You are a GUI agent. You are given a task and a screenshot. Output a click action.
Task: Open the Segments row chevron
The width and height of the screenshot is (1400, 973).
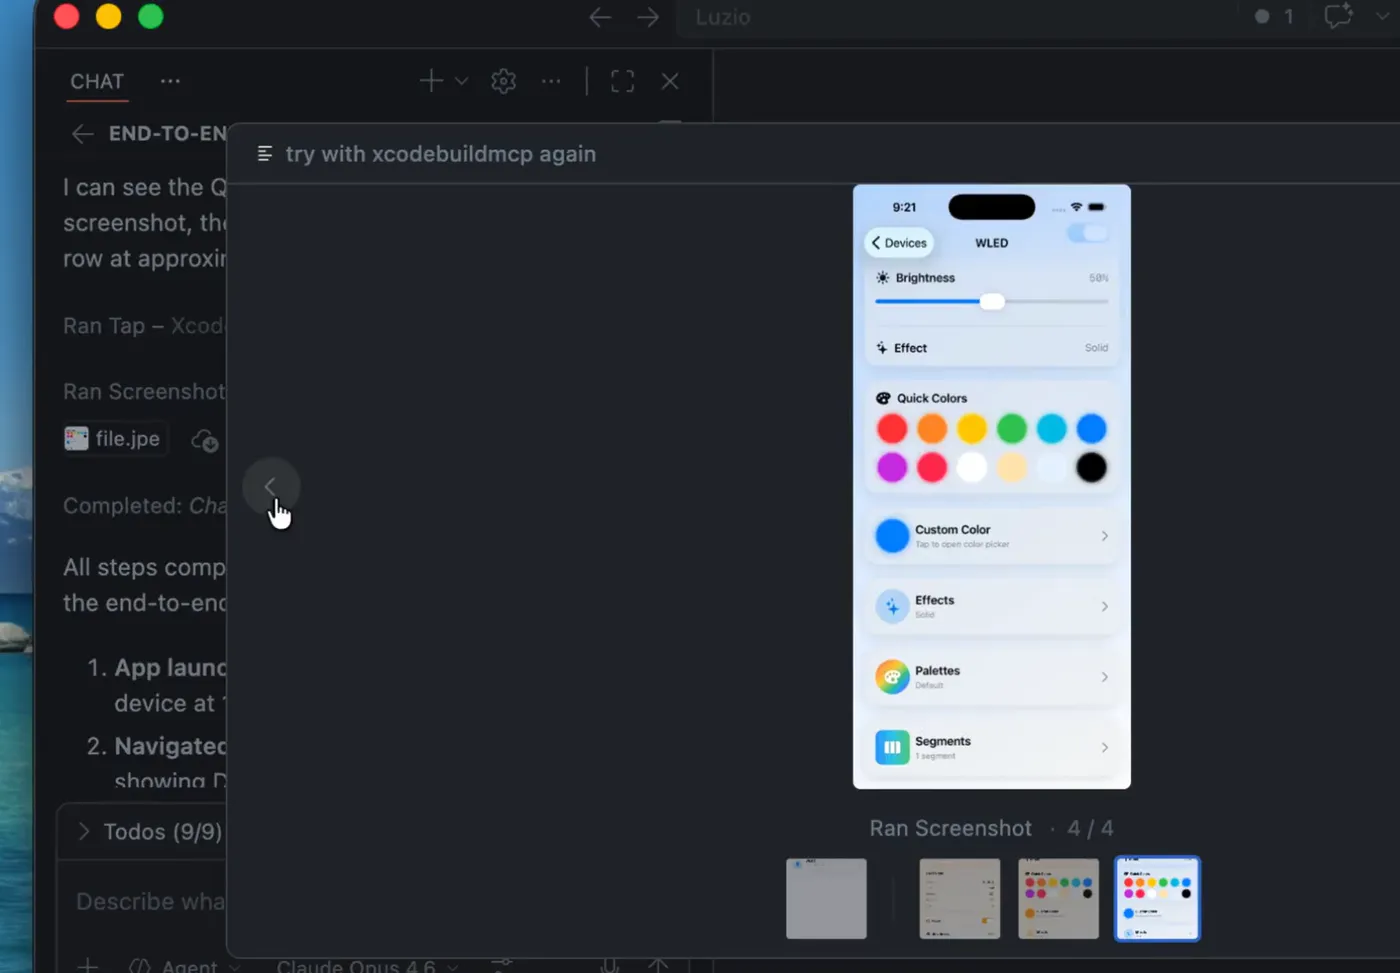point(1105,747)
